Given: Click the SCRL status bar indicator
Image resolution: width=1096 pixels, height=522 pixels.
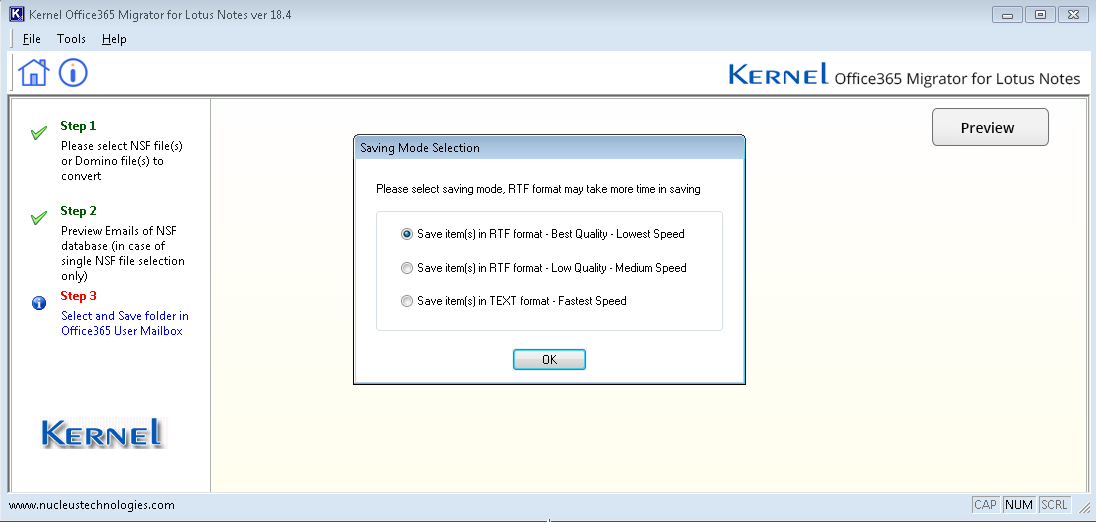Looking at the screenshot, I should pos(1054,505).
